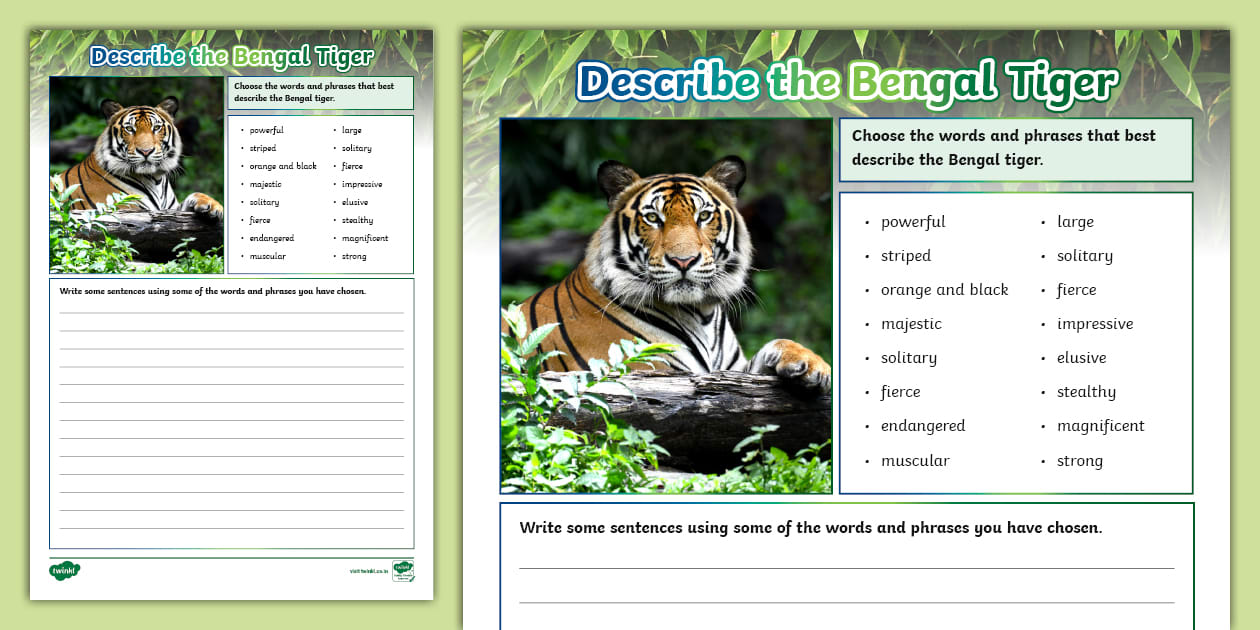The width and height of the screenshot is (1260, 630).
Task: Click the large Bengal tiger photograph
Action: coord(665,305)
